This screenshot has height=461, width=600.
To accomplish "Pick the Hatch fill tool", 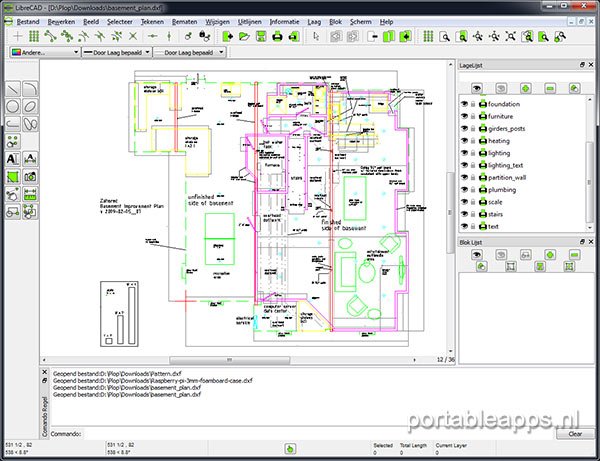I will [12, 176].
